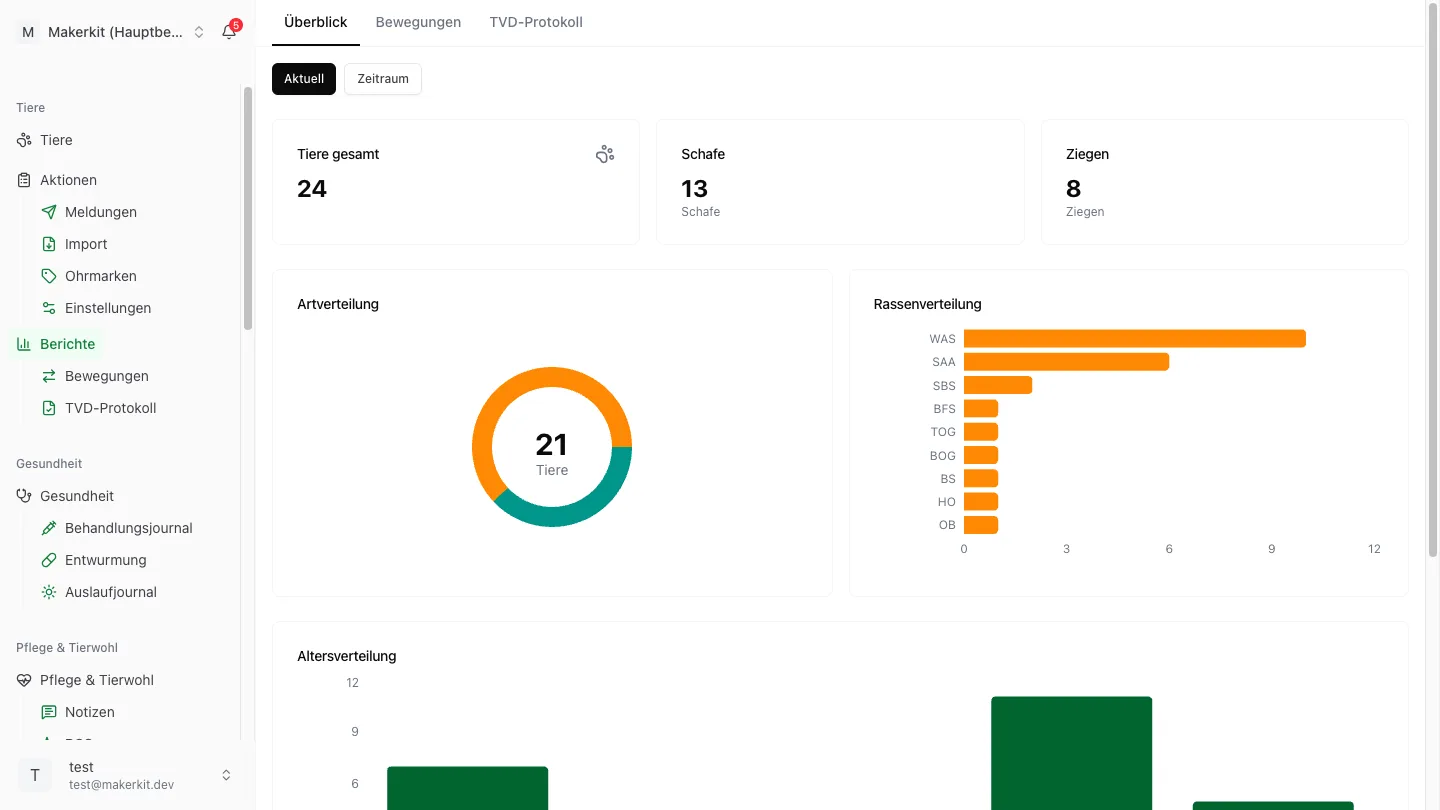Click the OB breed label
1440x810 pixels.
point(947,525)
